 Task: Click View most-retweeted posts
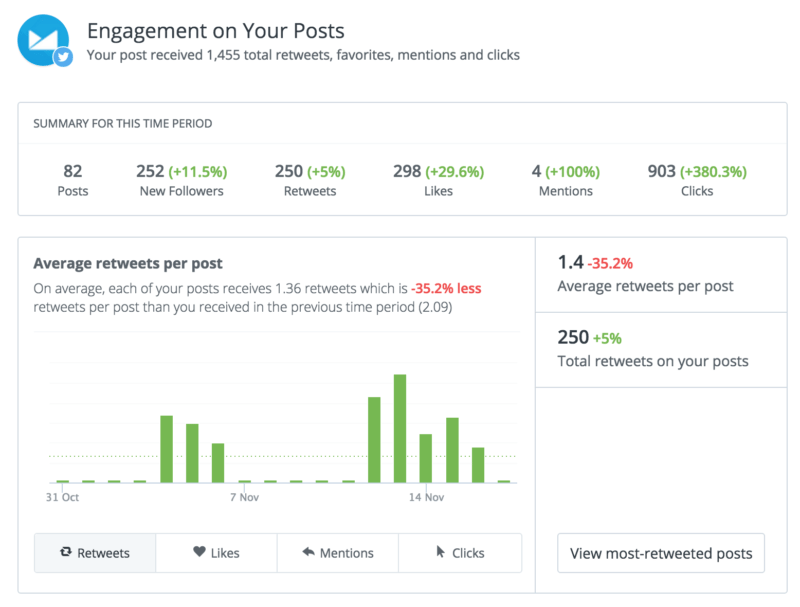pyautogui.click(x=661, y=552)
